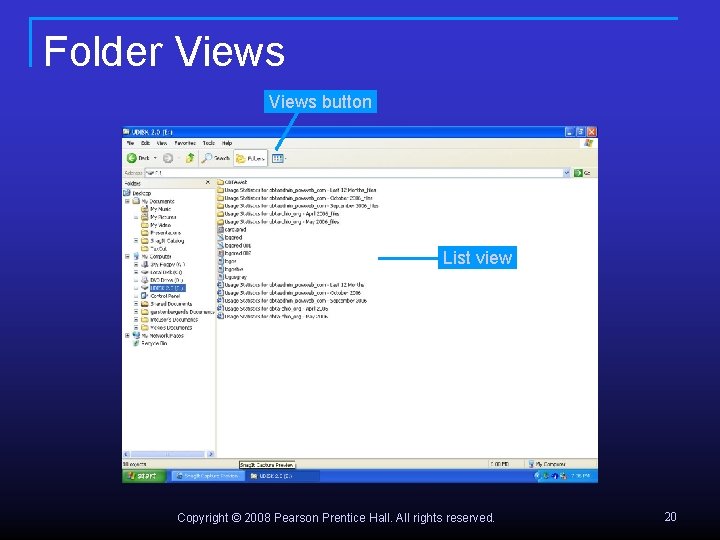
Task: Select the 'April 2006' HTML document
Action: (273, 309)
